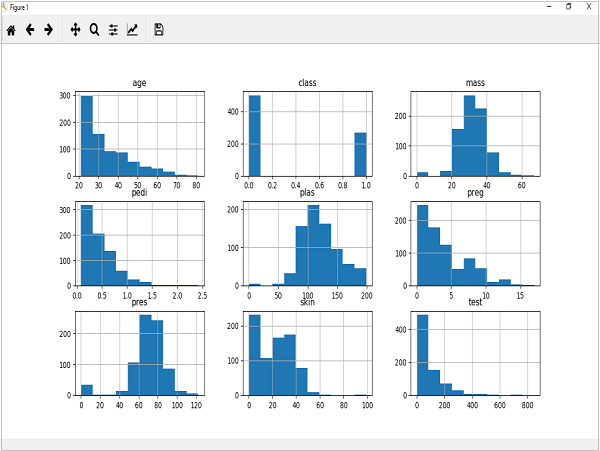Select the Zoom to rectangle magnifier

[94, 30]
